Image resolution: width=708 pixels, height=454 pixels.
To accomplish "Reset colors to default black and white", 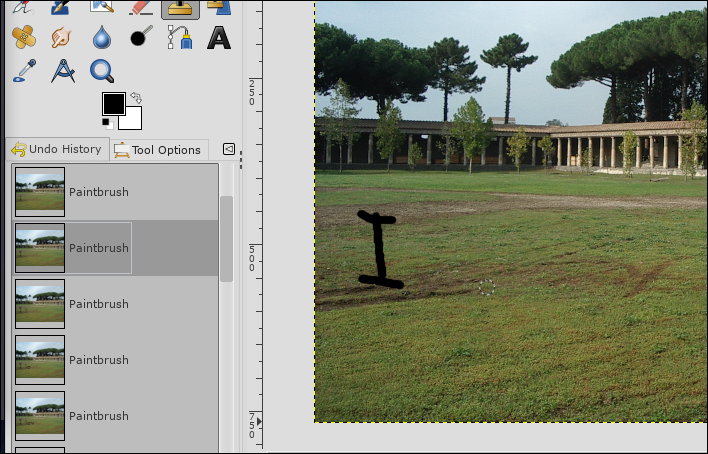I will (x=107, y=124).
